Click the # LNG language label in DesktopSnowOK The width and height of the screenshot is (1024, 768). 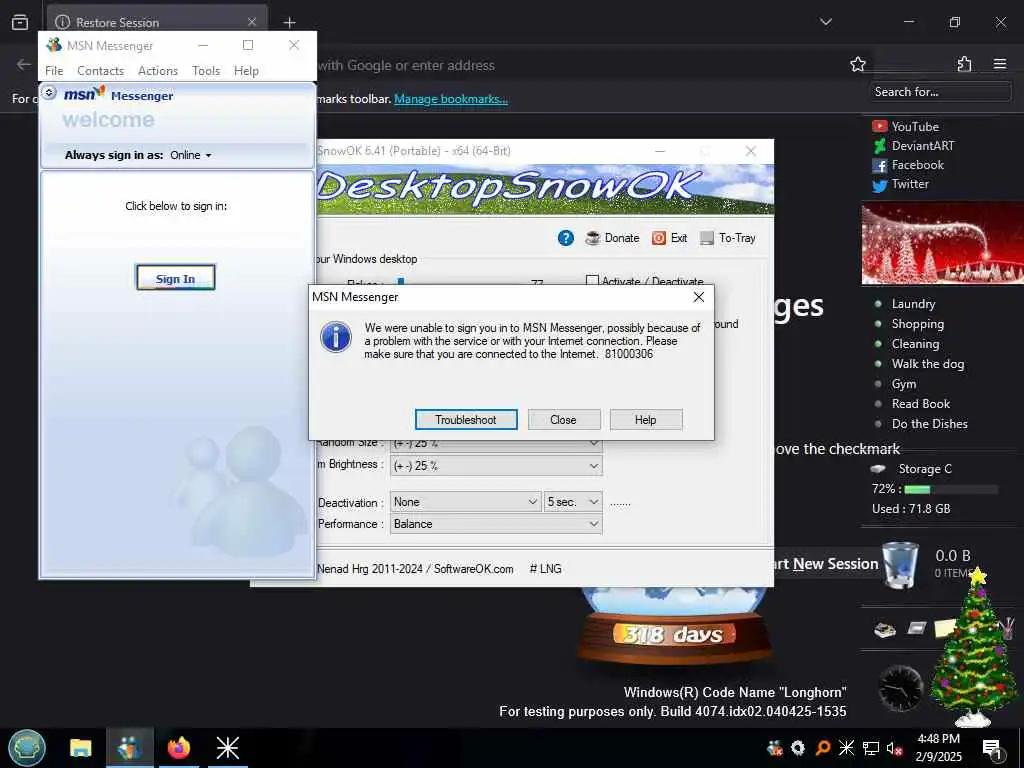point(545,569)
